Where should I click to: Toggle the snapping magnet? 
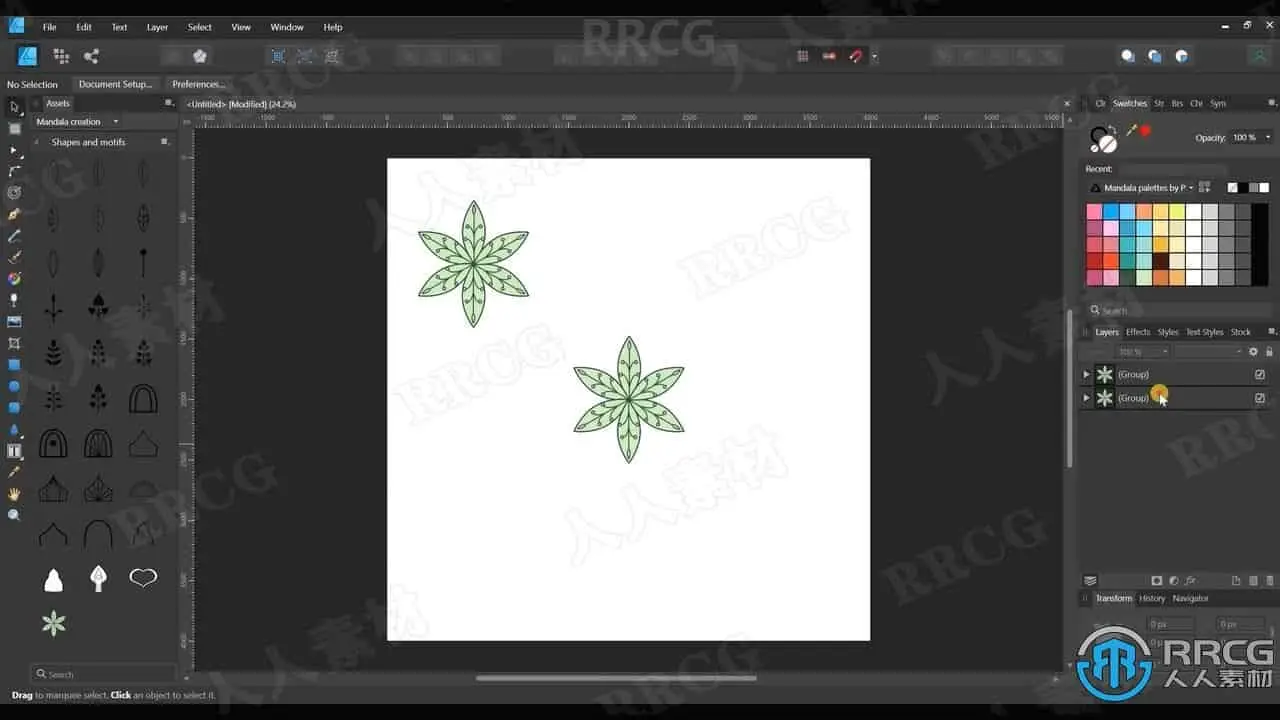(x=855, y=56)
